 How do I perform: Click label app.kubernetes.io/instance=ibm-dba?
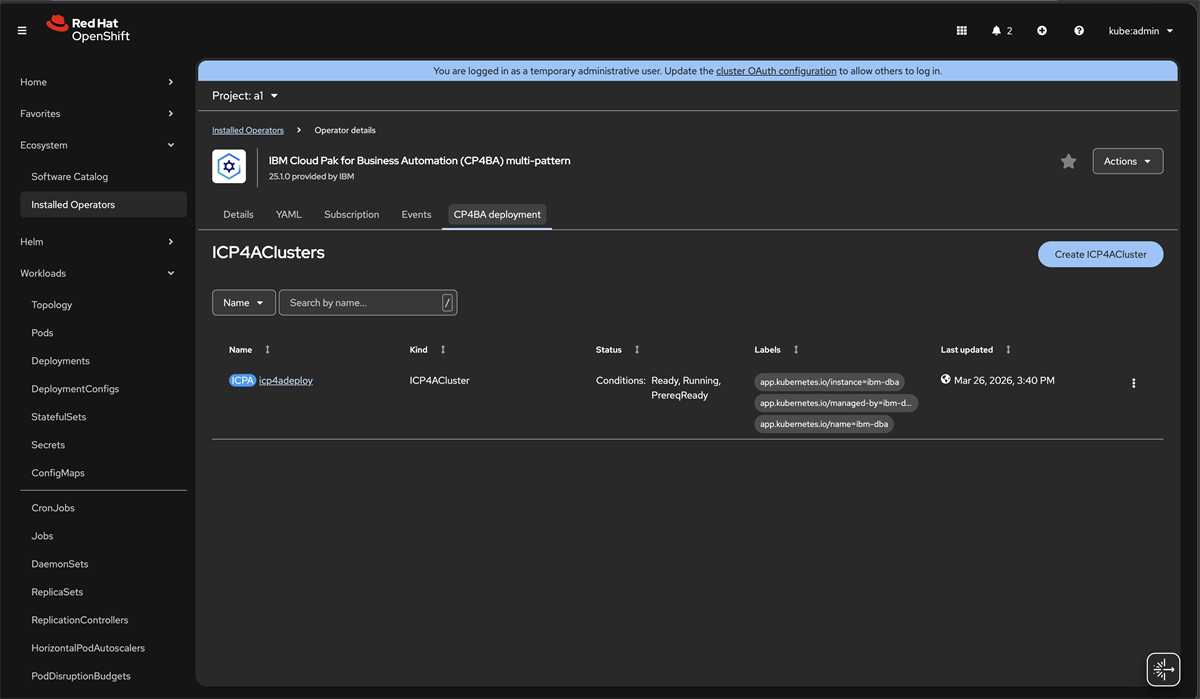coord(829,382)
